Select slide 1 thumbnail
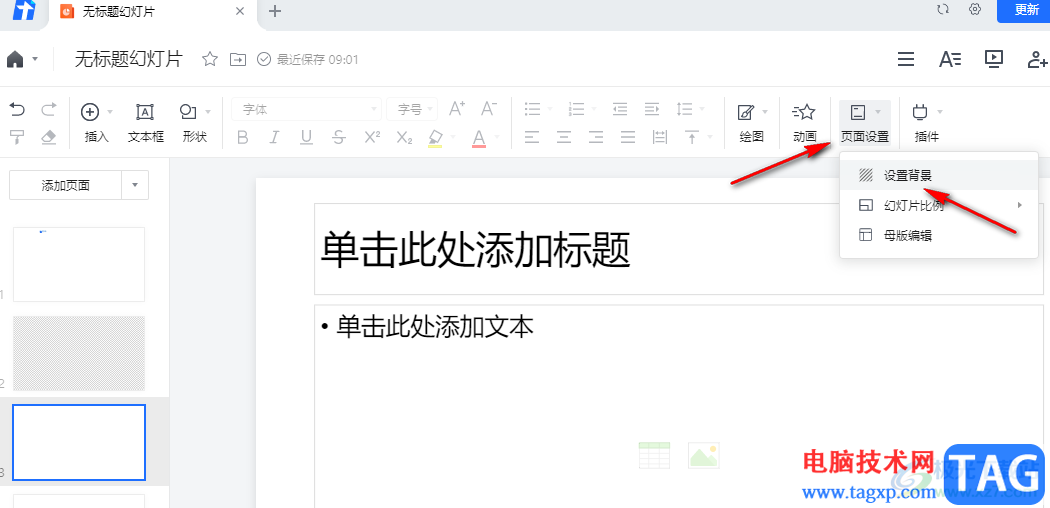Screen dimensions: 1050x508 79,264
